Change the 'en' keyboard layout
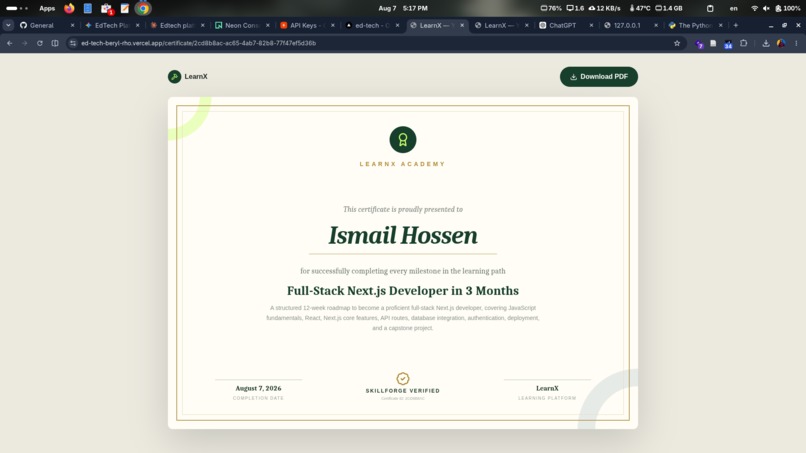 (x=734, y=8)
